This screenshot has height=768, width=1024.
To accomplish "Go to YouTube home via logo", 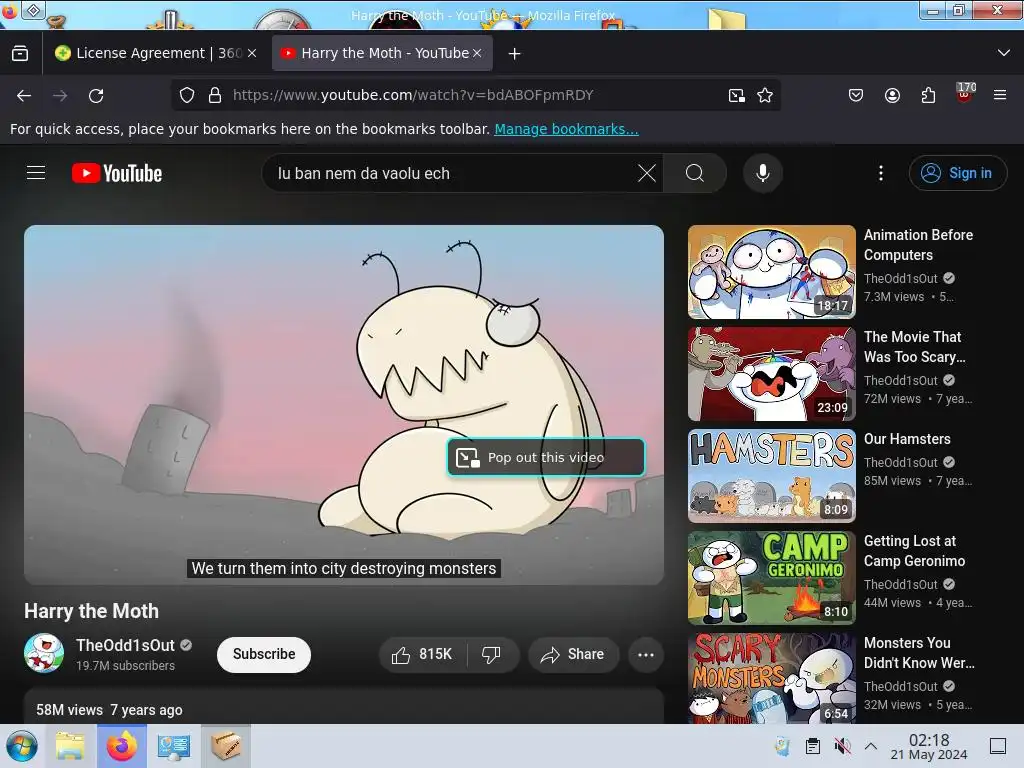I will 117,173.
